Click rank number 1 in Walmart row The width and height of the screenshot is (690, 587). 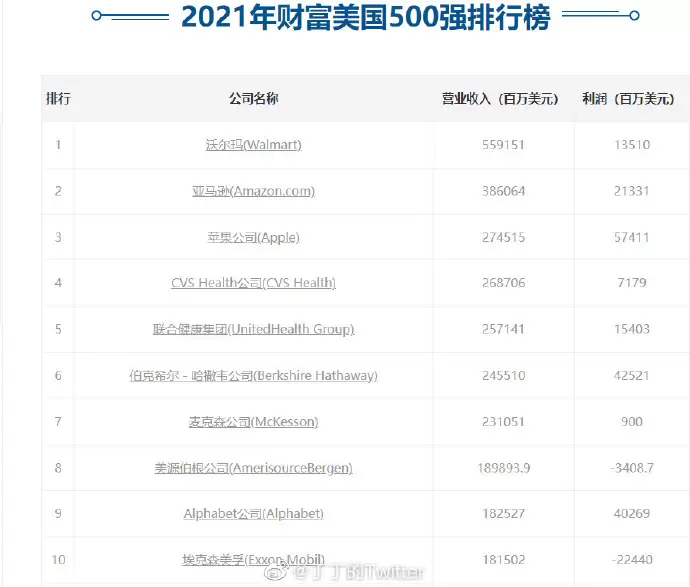pyautogui.click(x=58, y=145)
